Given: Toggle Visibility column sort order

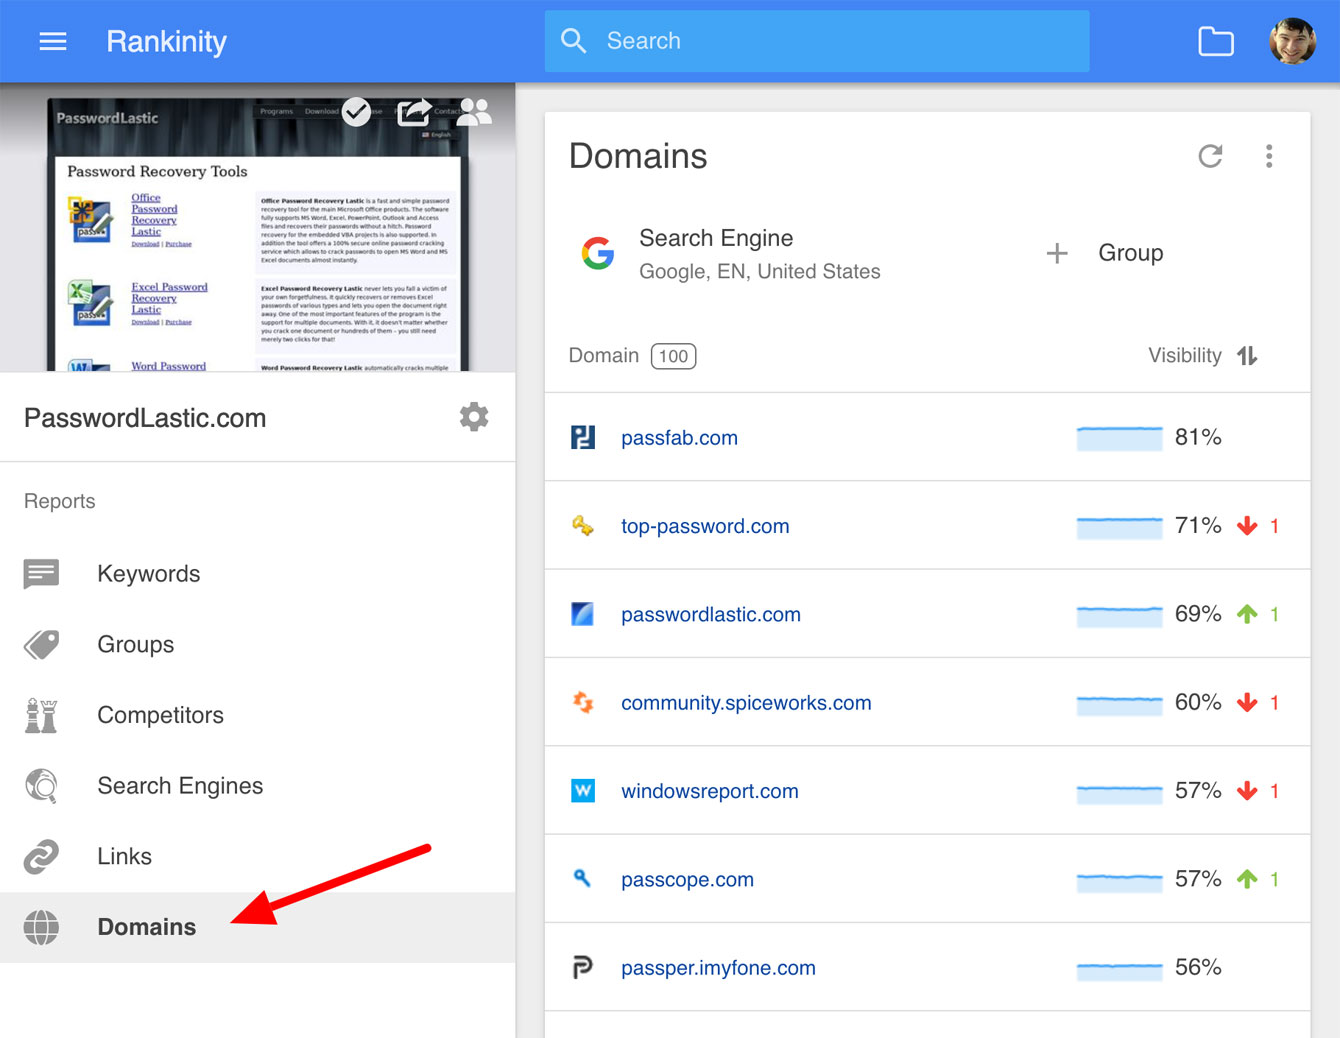Looking at the screenshot, I should [x=1246, y=356].
